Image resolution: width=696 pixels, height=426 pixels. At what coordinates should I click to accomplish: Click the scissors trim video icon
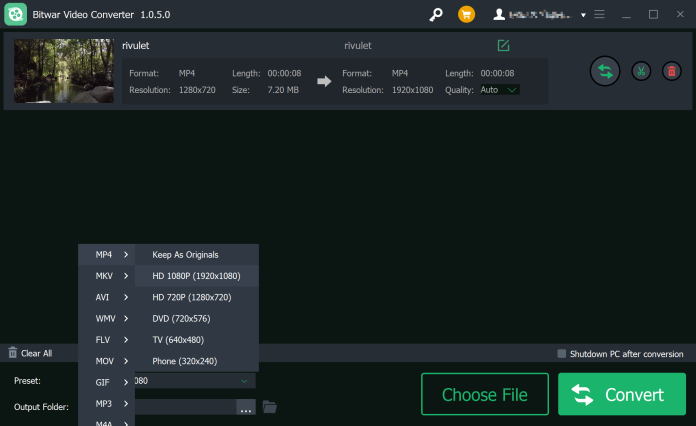pyautogui.click(x=641, y=70)
